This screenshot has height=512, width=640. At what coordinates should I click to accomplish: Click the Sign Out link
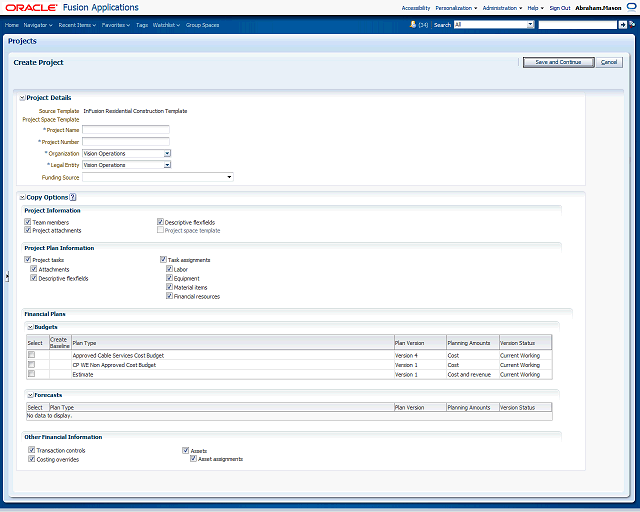tap(559, 7)
